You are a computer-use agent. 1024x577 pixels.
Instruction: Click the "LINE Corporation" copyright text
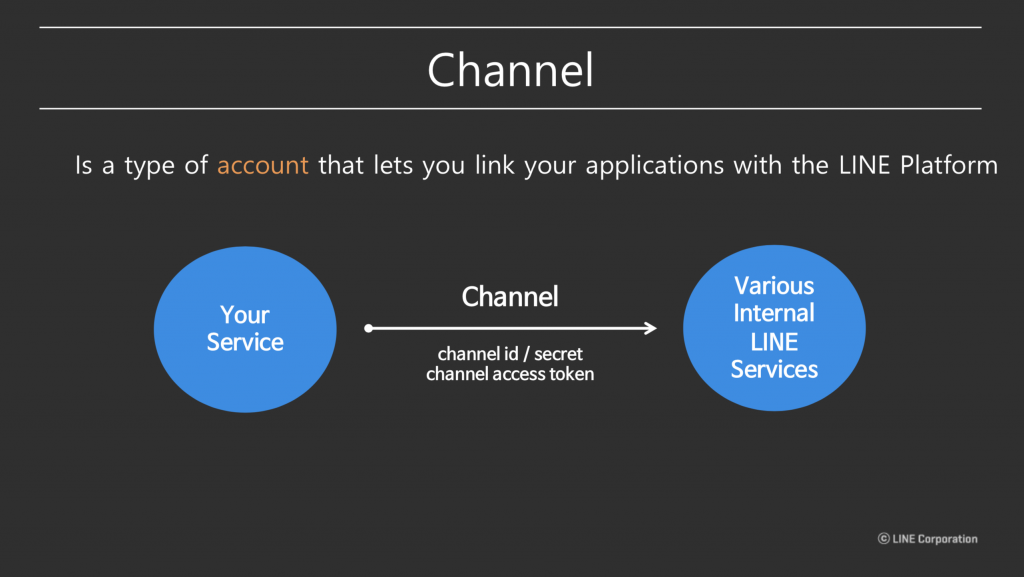click(x=927, y=538)
